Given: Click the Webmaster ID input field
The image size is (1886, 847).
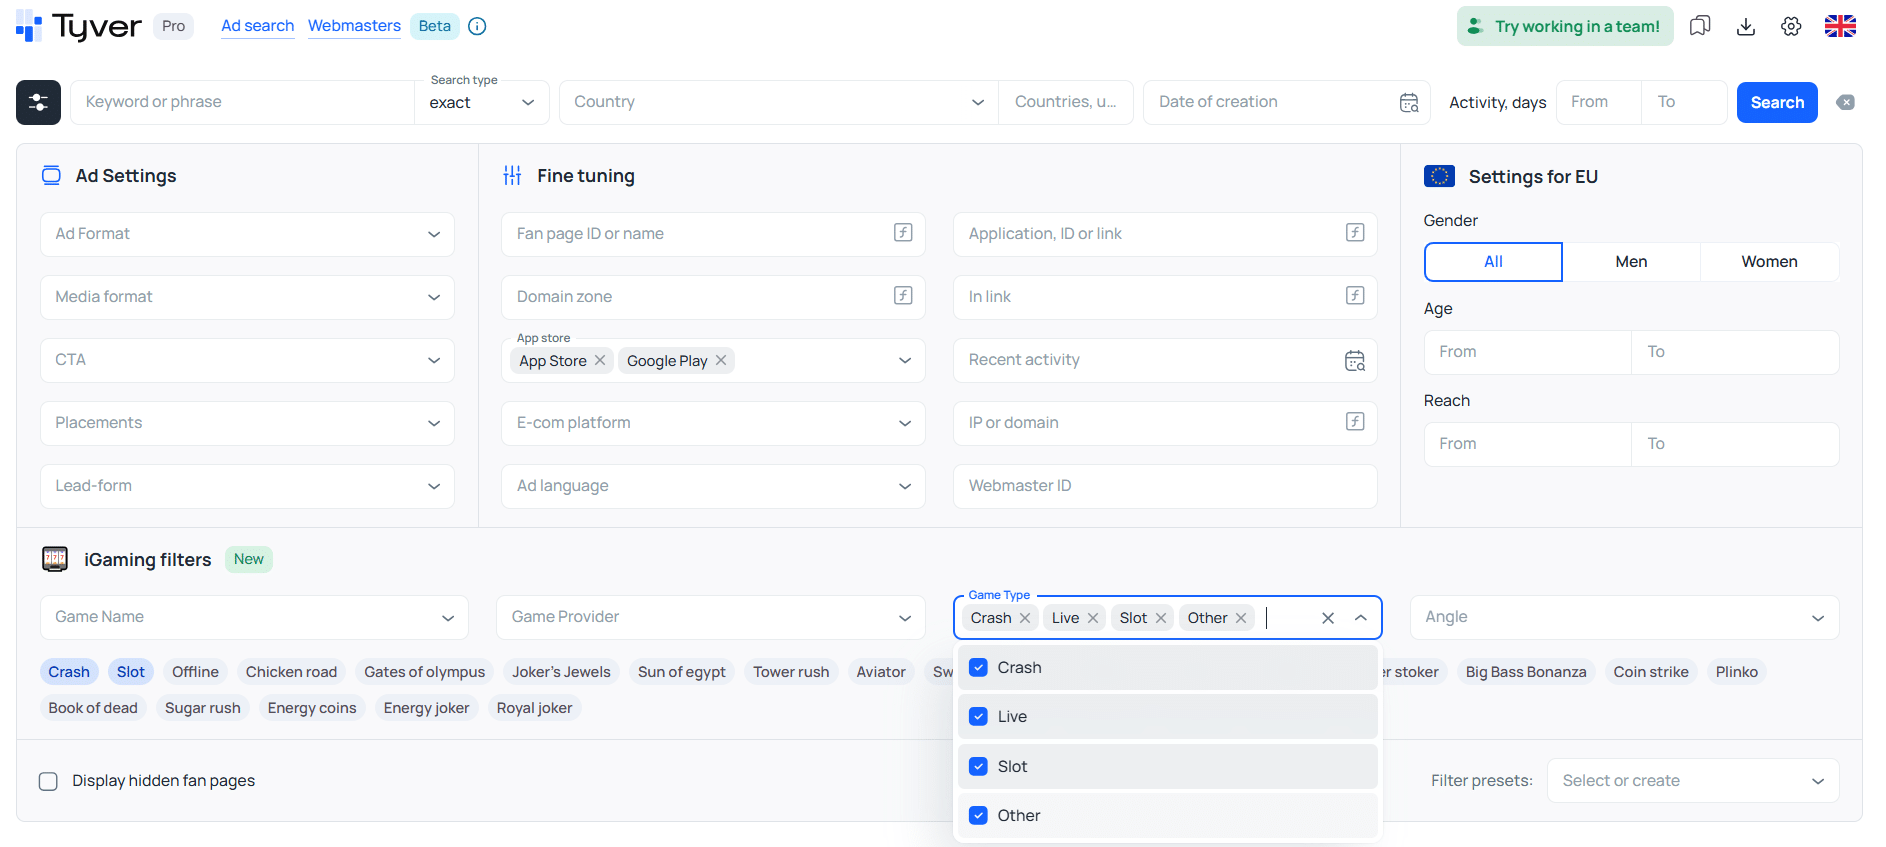Looking at the screenshot, I should (x=1165, y=486).
